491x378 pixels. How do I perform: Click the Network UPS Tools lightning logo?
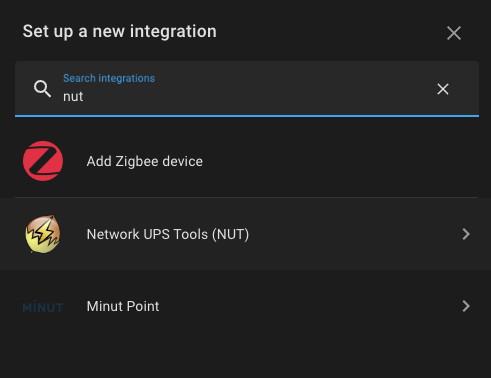click(43, 234)
